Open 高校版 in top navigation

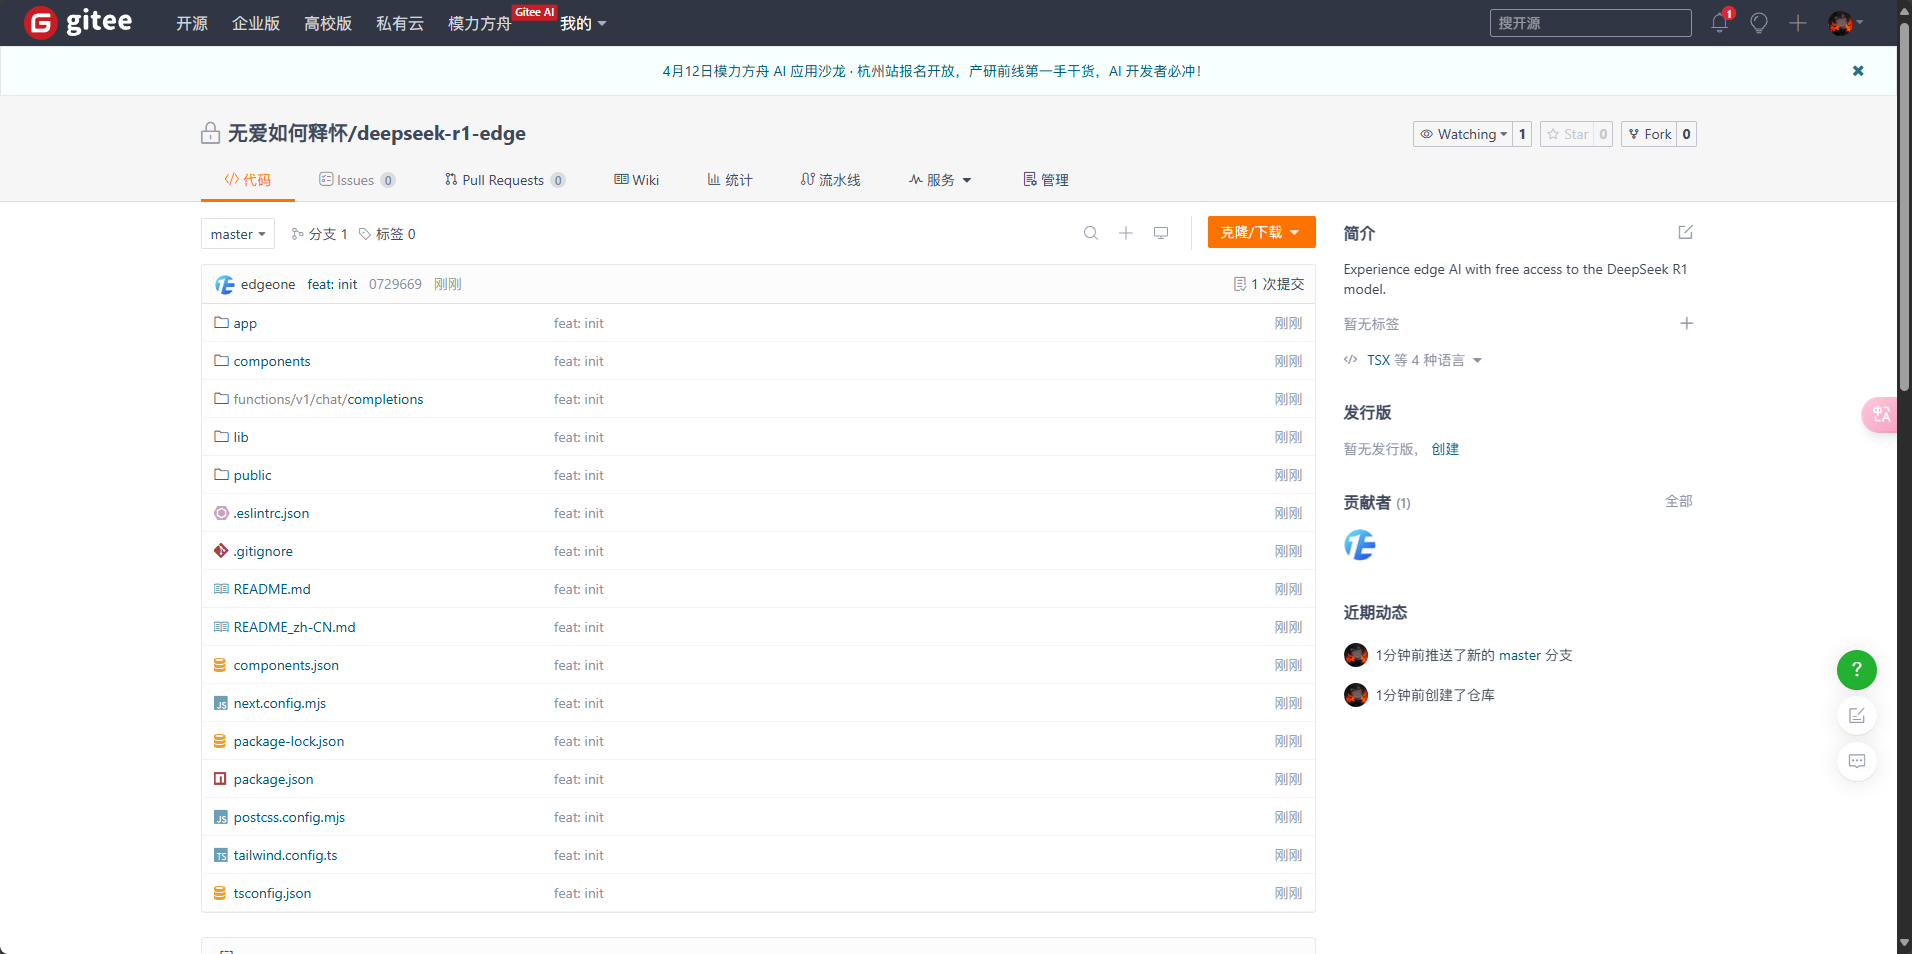(328, 23)
